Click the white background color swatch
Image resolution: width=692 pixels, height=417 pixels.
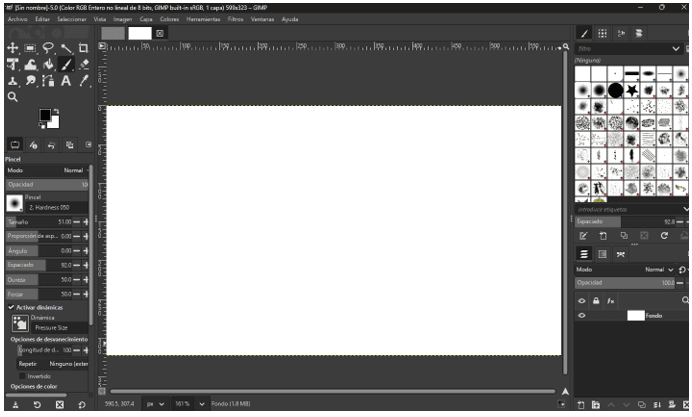(54, 124)
